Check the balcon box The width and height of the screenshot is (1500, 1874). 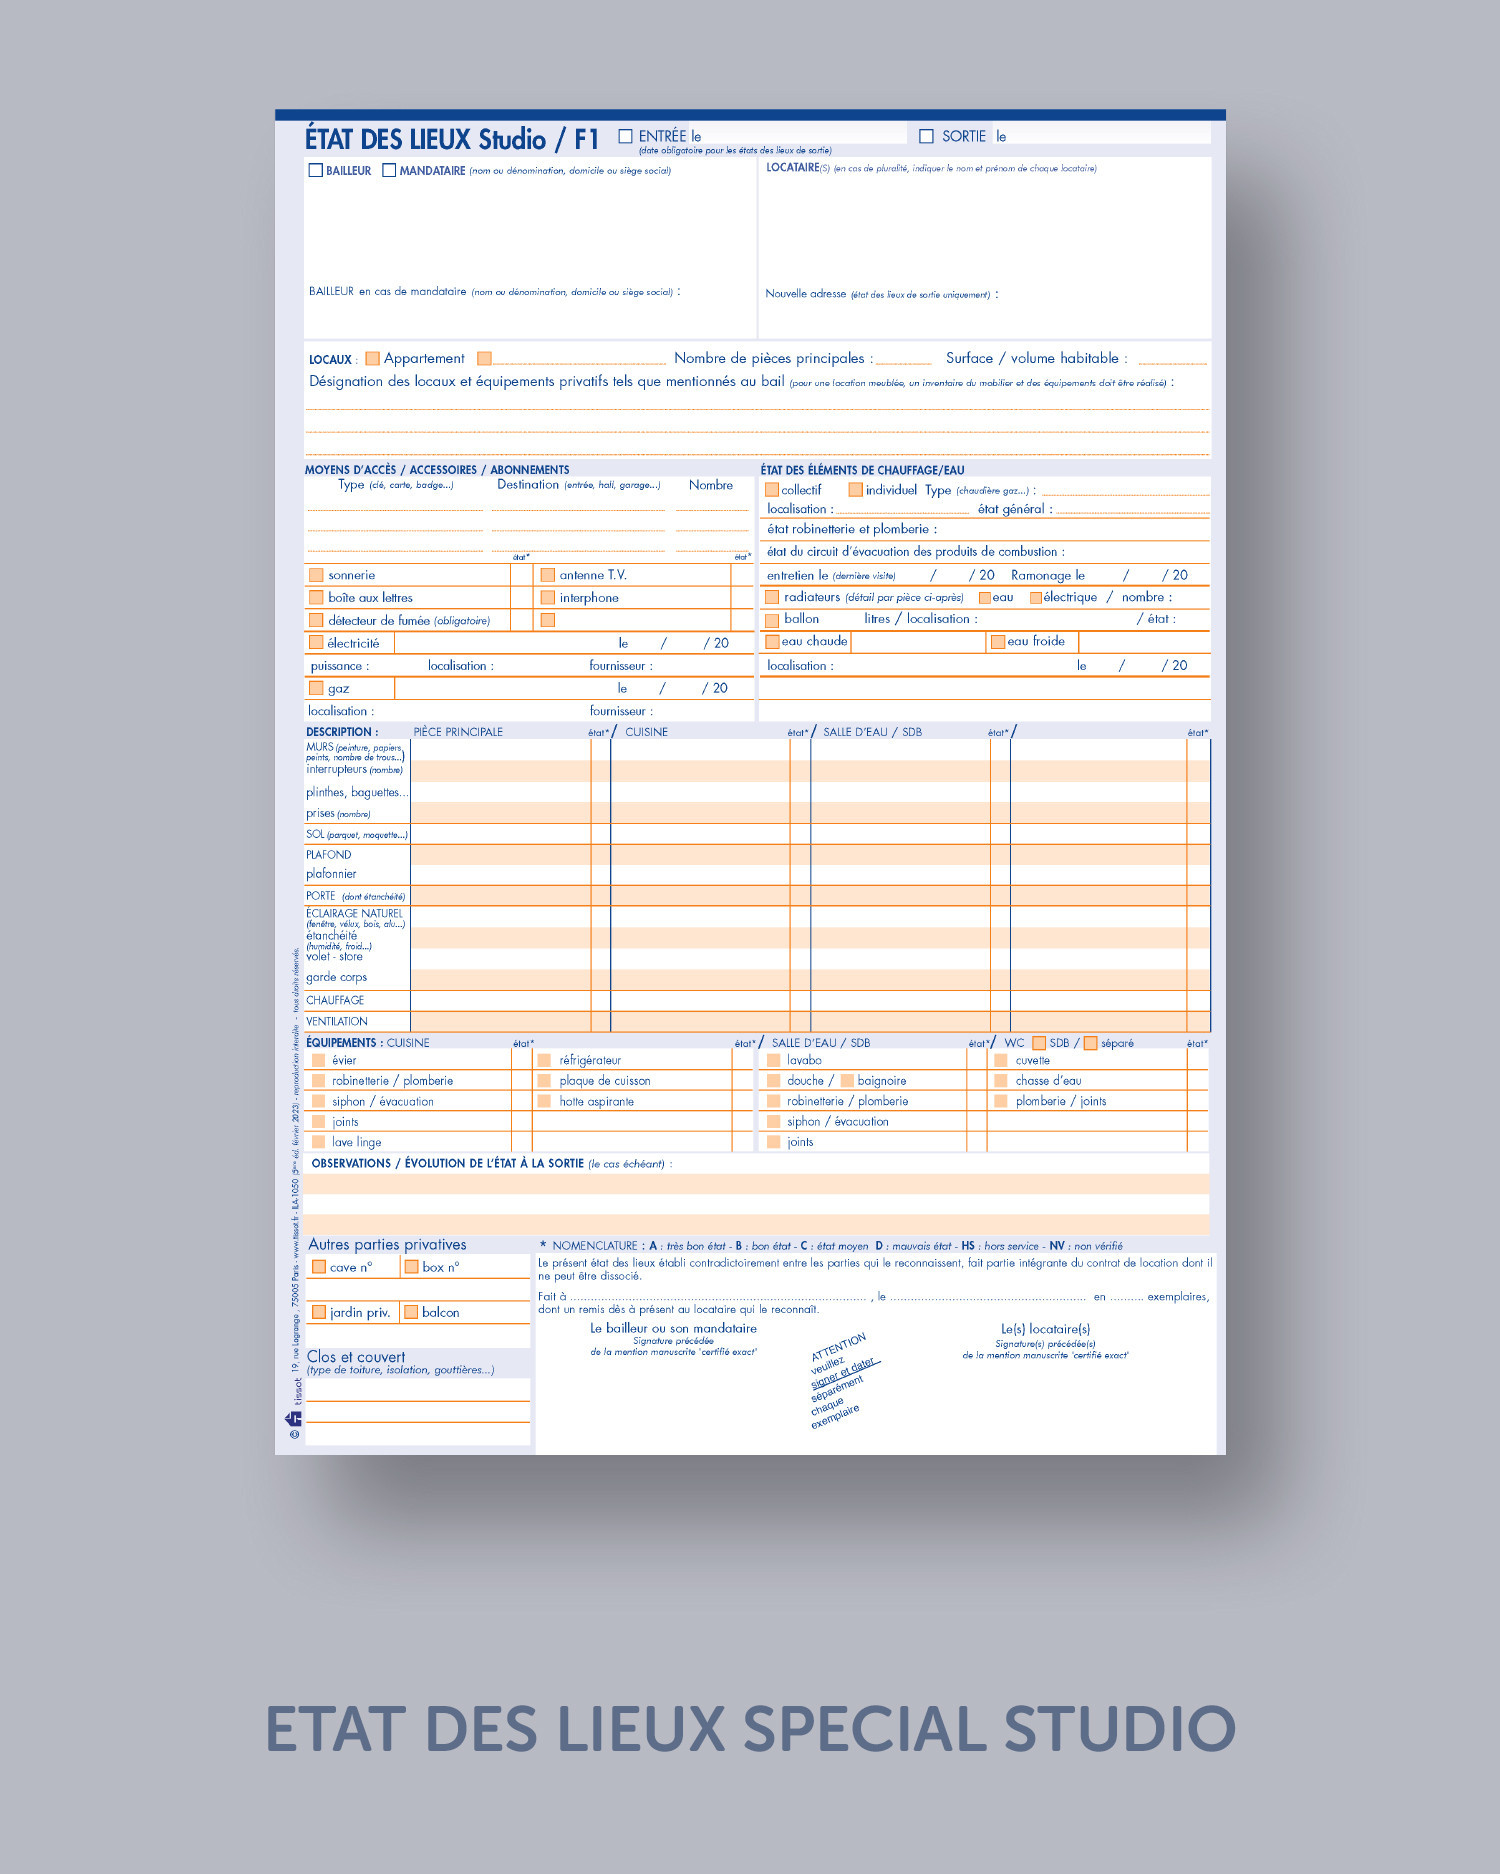point(411,1312)
